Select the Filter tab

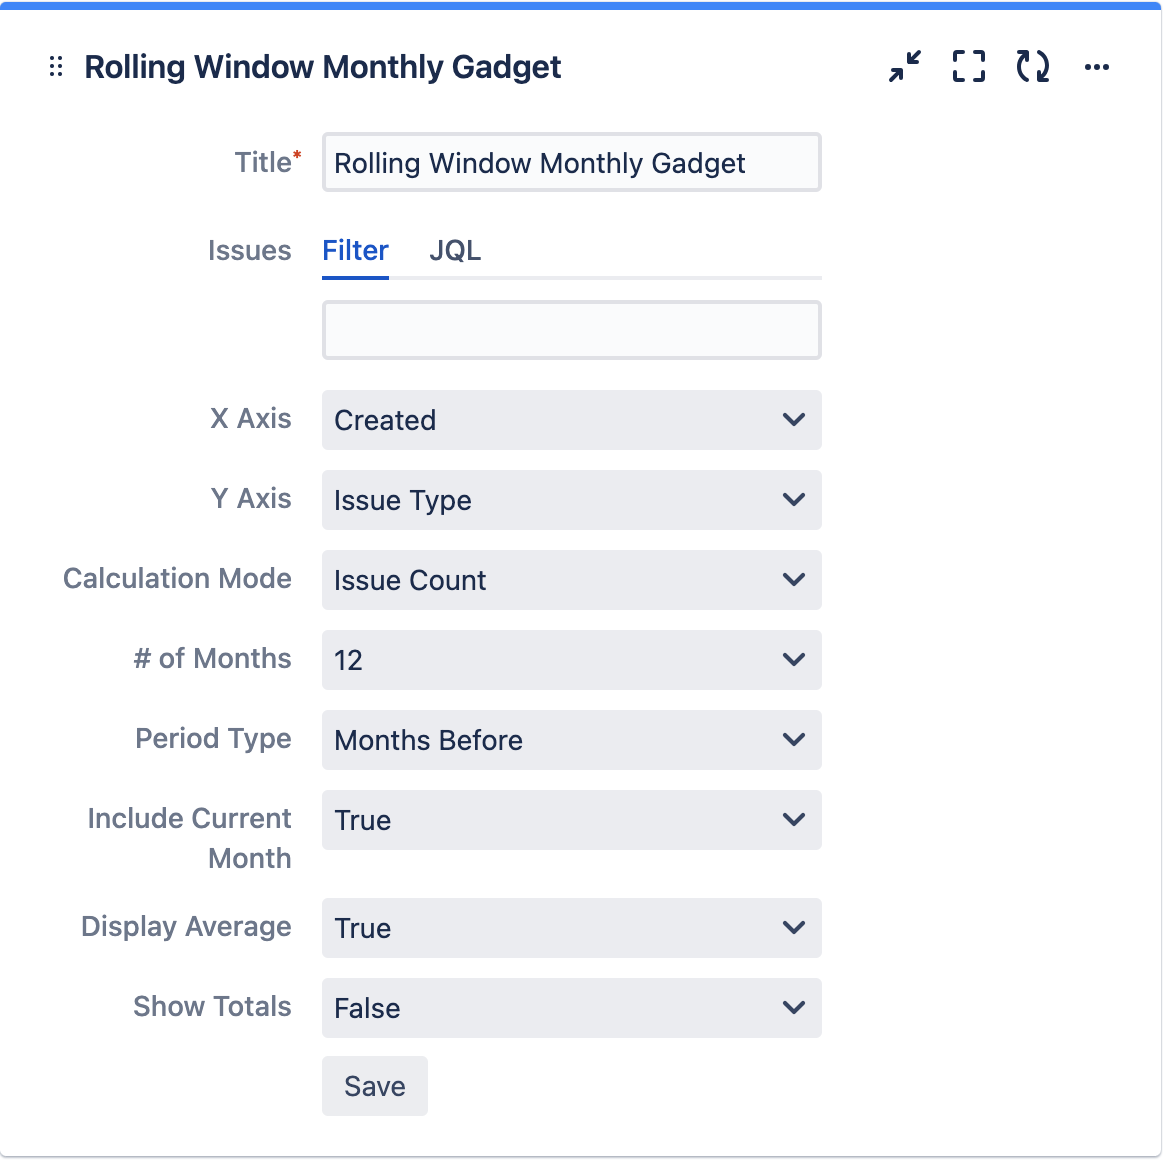pos(355,250)
